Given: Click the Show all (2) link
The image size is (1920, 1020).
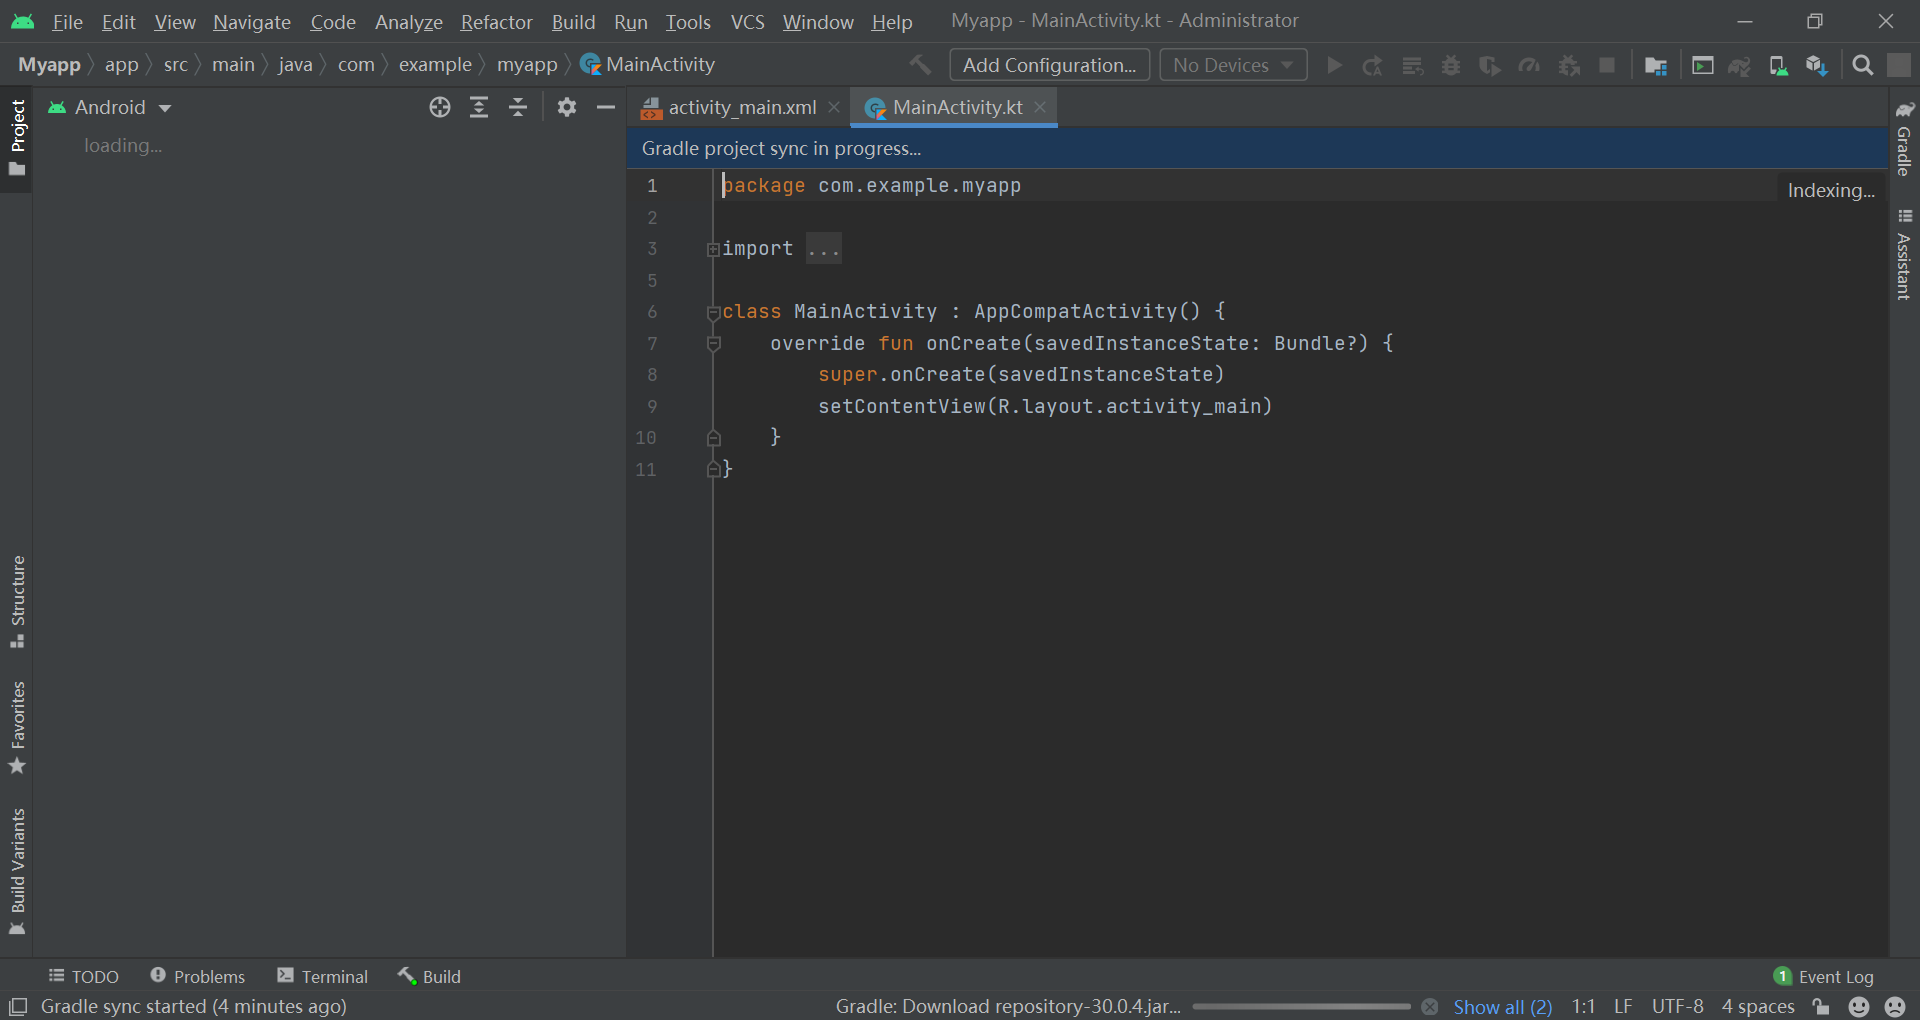Looking at the screenshot, I should coord(1502,1007).
